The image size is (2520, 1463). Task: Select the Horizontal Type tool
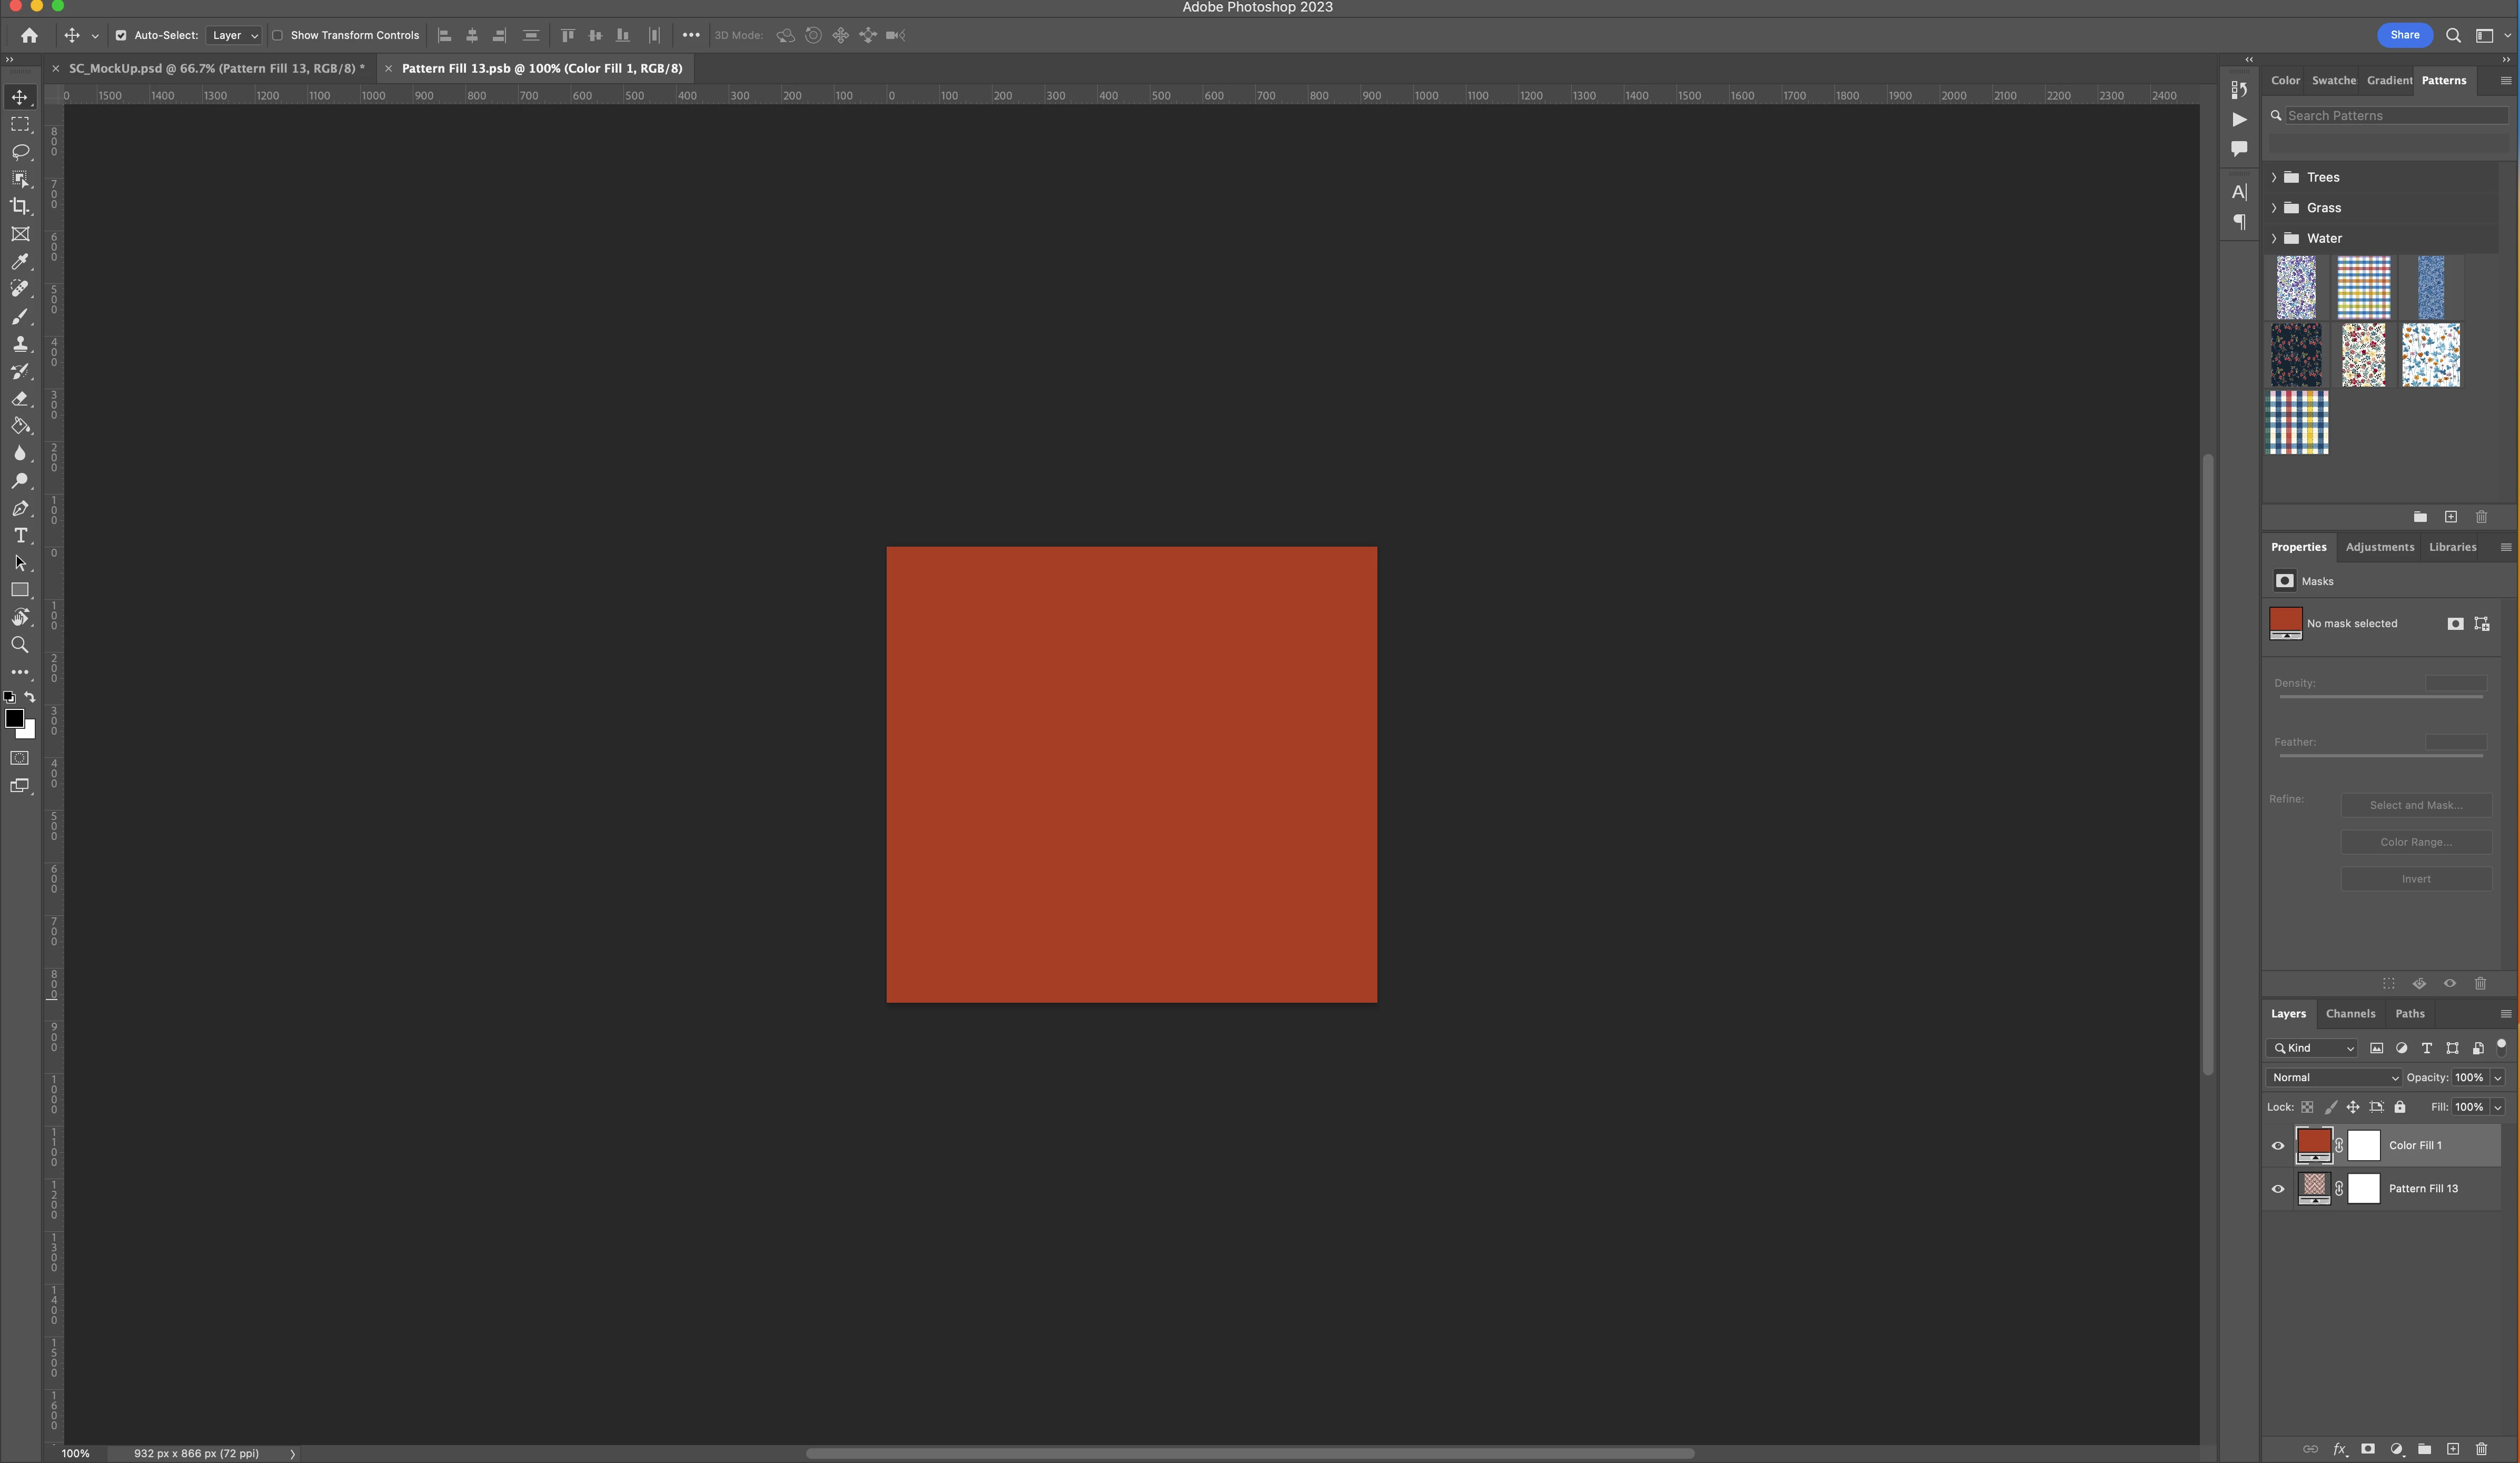click(x=20, y=536)
